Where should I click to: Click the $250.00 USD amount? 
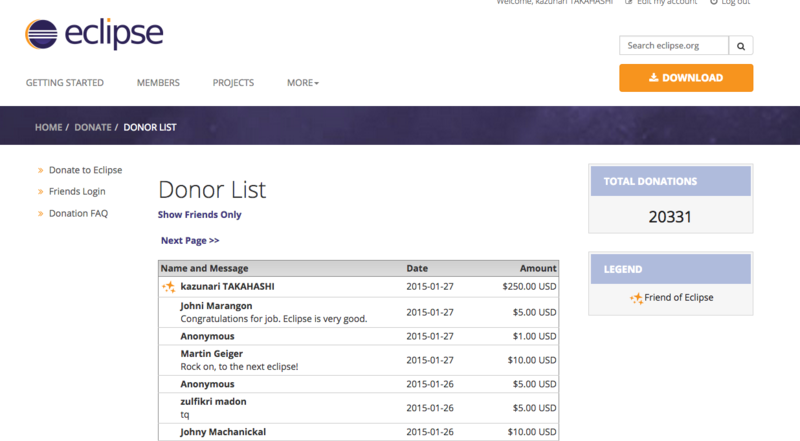529,287
